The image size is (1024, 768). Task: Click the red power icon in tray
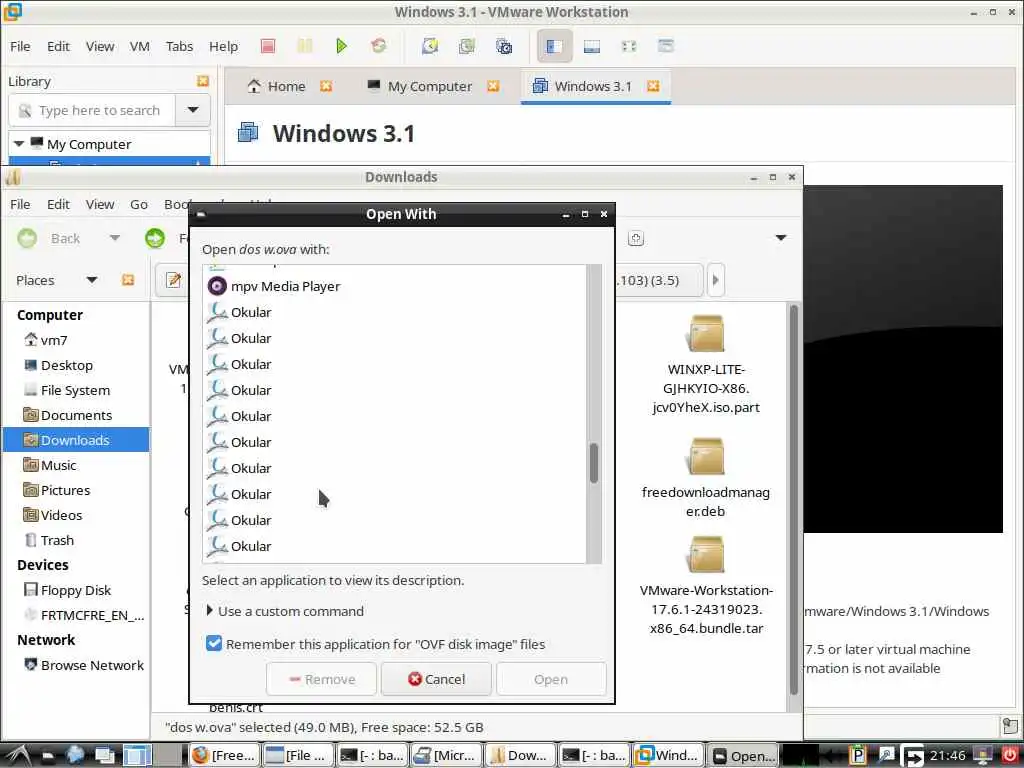click(x=1010, y=756)
